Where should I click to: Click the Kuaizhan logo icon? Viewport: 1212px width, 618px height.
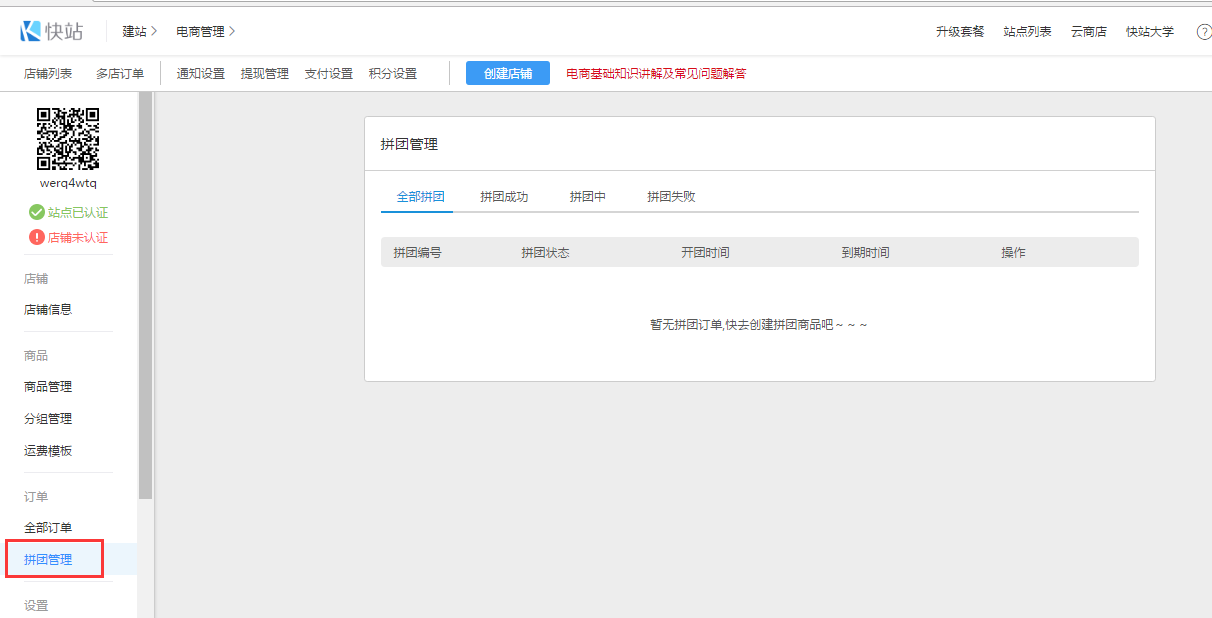tap(31, 31)
